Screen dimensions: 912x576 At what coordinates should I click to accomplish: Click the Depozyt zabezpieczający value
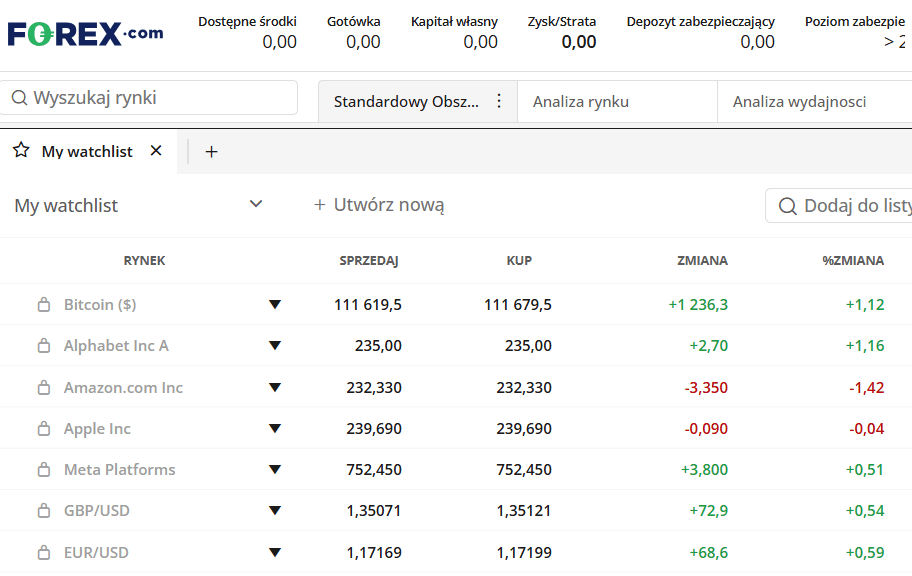tap(757, 42)
